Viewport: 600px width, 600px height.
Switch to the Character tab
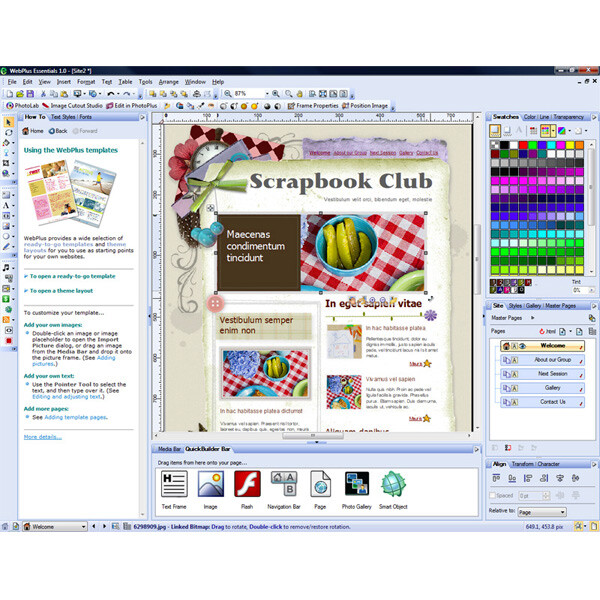pos(548,464)
